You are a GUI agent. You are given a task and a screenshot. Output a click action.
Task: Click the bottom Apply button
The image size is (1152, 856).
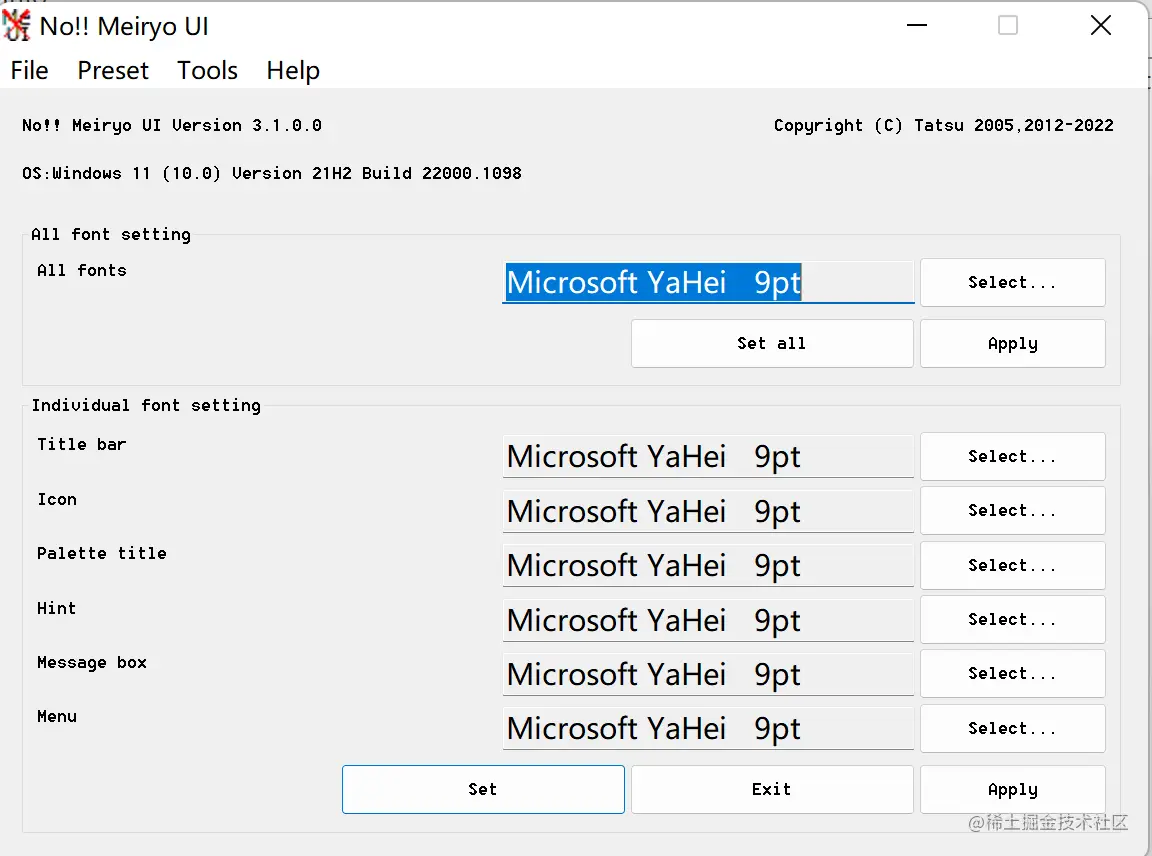pyautogui.click(x=1012, y=790)
